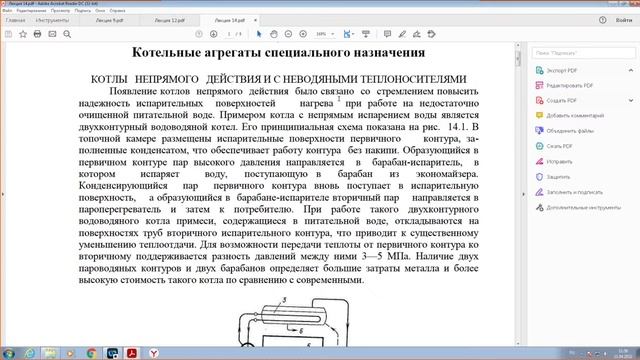
Task: Go to next page arrow button
Action: tap(213, 34)
